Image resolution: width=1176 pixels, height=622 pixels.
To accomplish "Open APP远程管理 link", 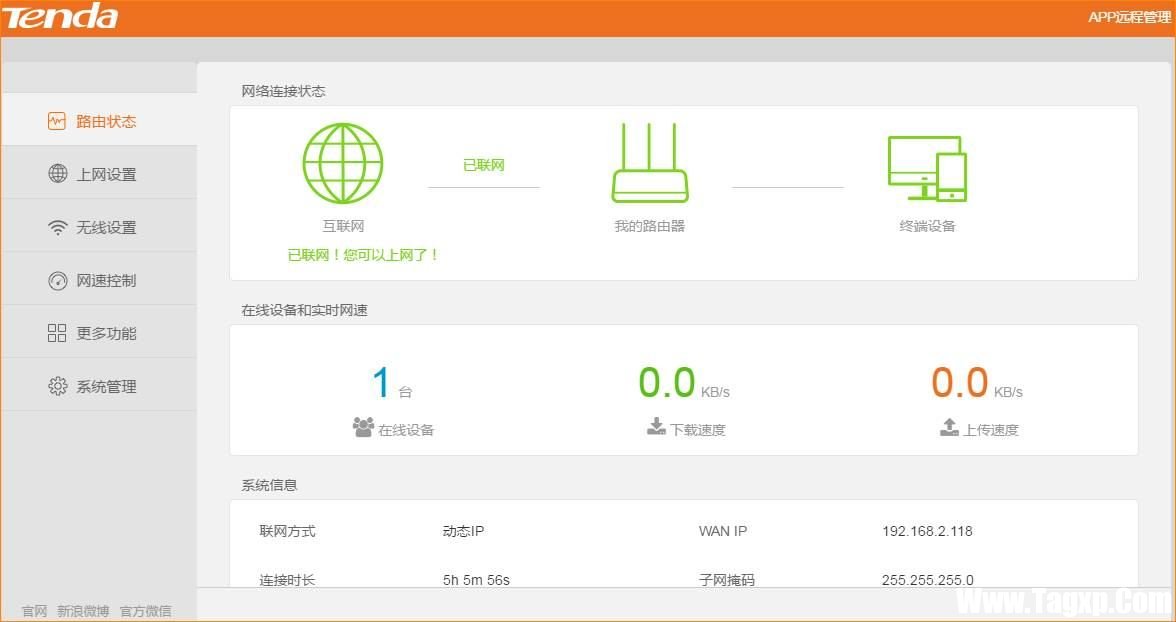I will tap(1130, 17).
